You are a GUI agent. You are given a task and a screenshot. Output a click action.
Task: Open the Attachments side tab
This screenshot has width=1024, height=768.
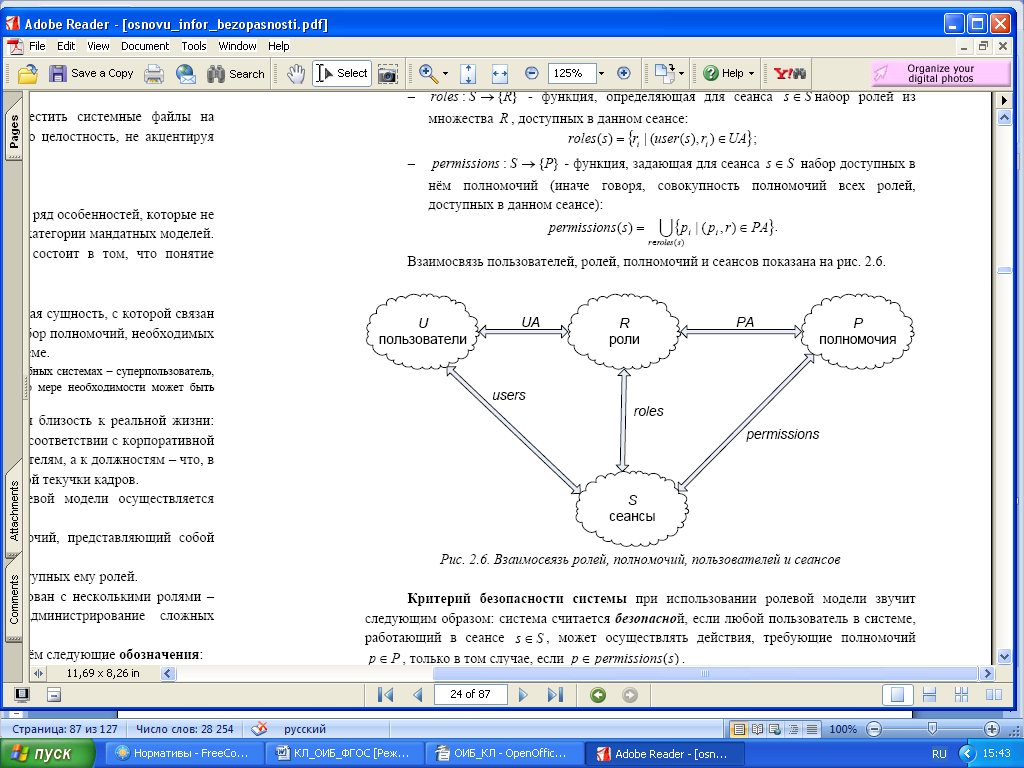(x=14, y=511)
